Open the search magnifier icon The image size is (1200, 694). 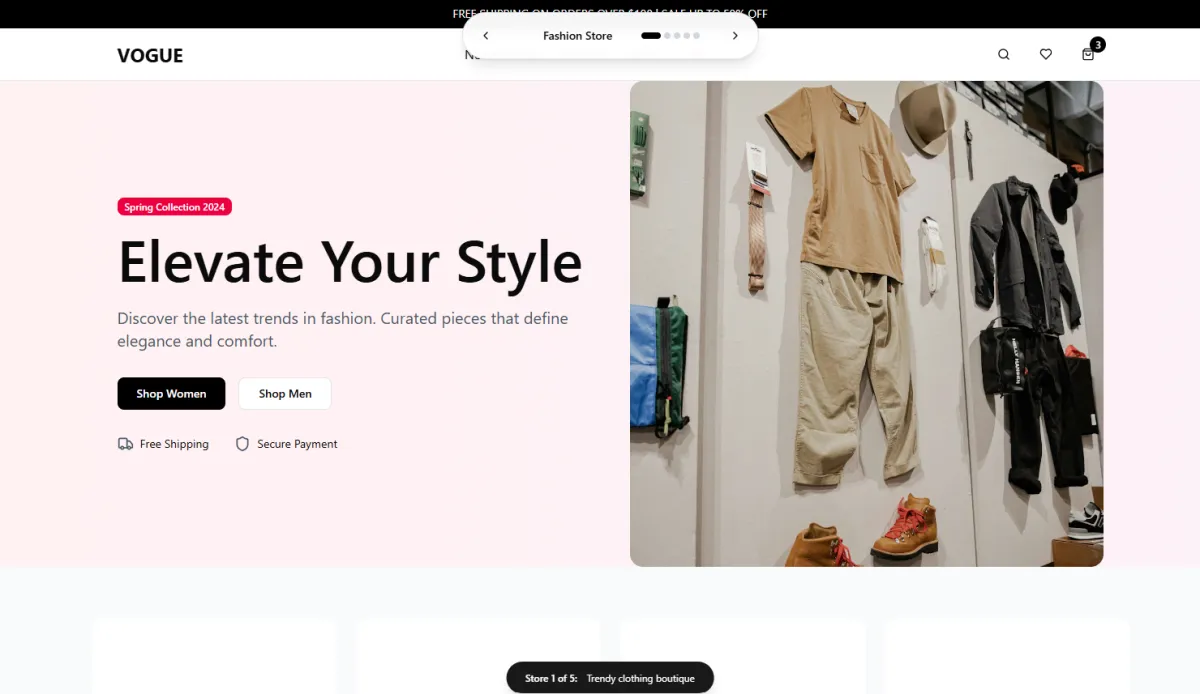point(1004,55)
